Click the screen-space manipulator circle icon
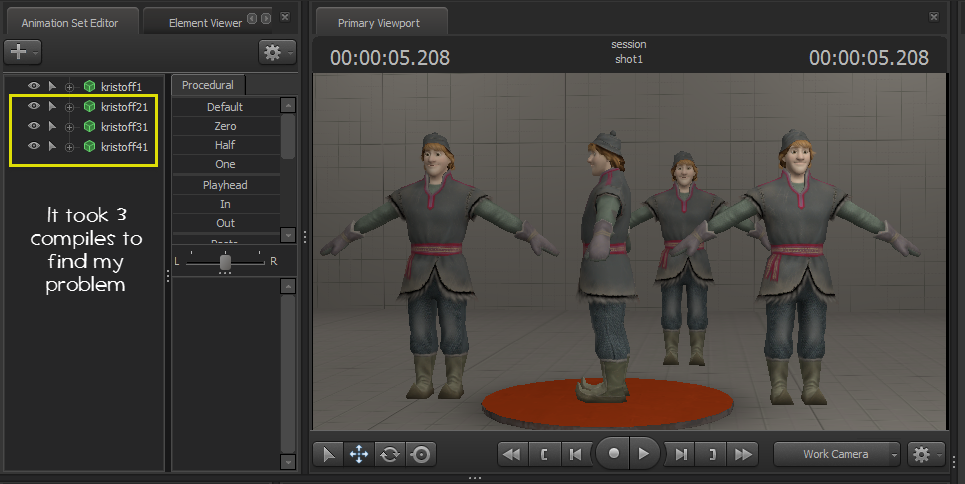This screenshot has height=484, width=965. 421,454
